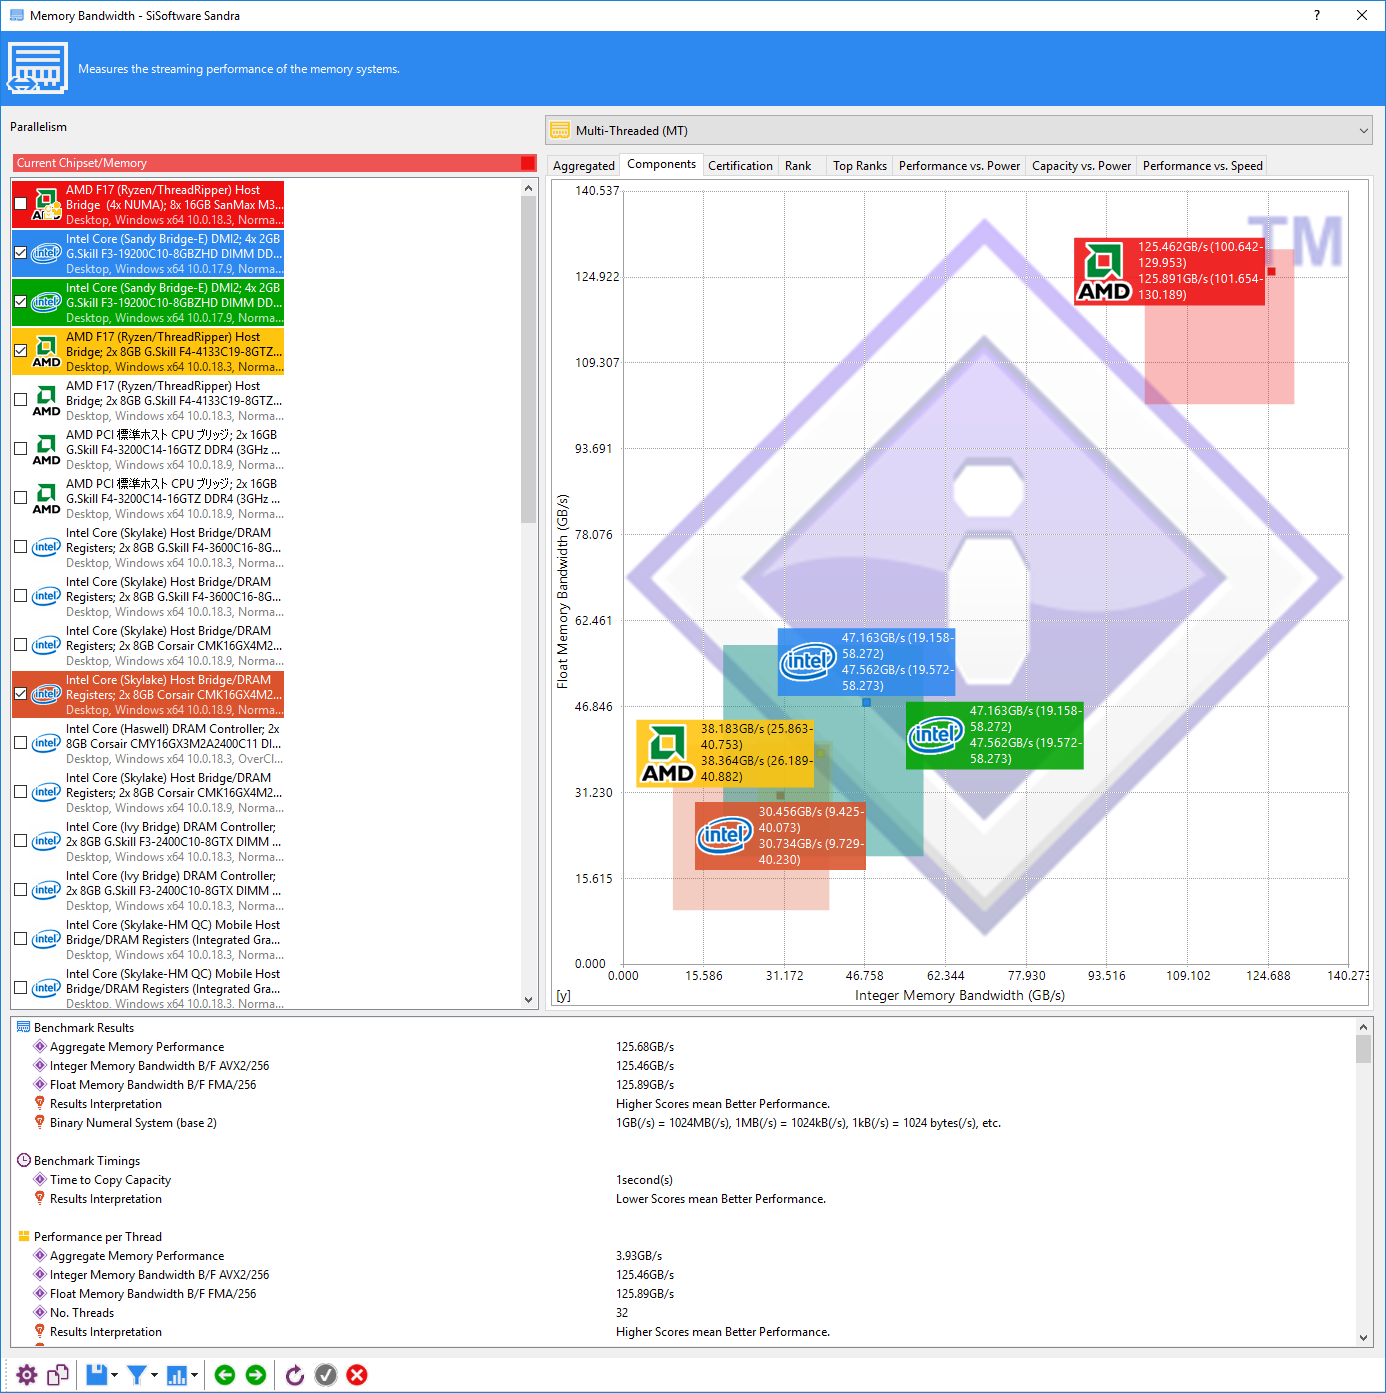Click the reference list vertical scrollbar thumb
The width and height of the screenshot is (1386, 1393).
point(529,360)
